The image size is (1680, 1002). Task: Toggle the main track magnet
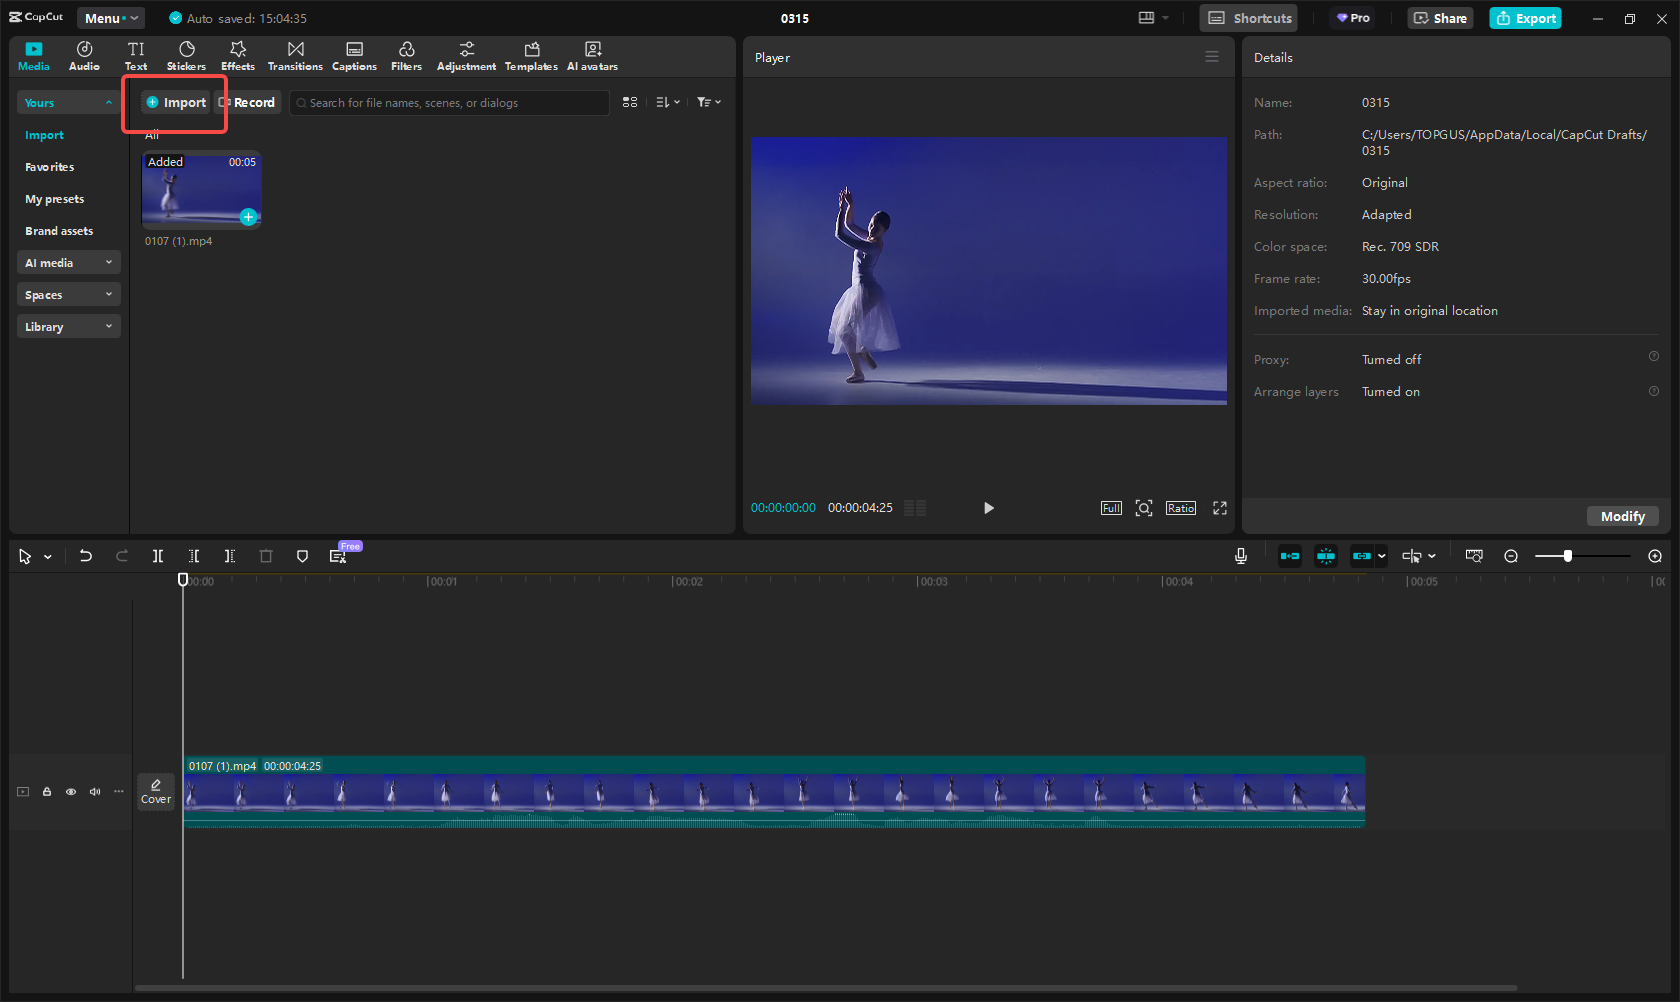1290,556
